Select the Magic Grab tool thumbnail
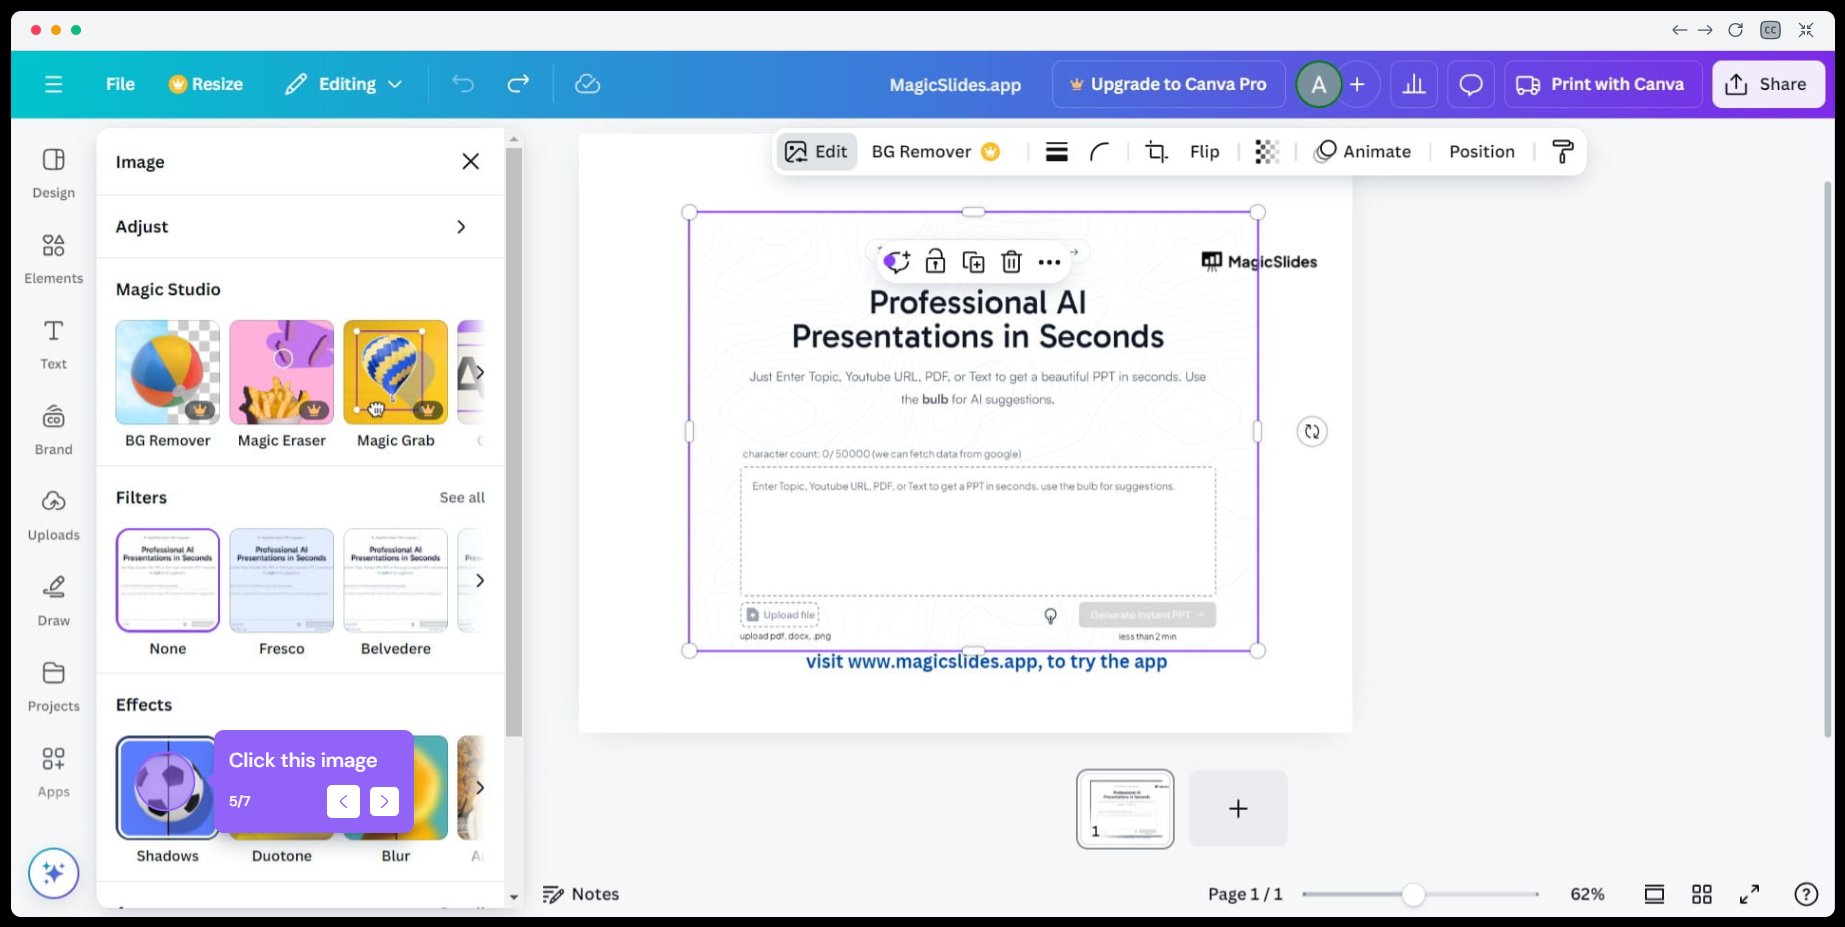 click(x=396, y=372)
